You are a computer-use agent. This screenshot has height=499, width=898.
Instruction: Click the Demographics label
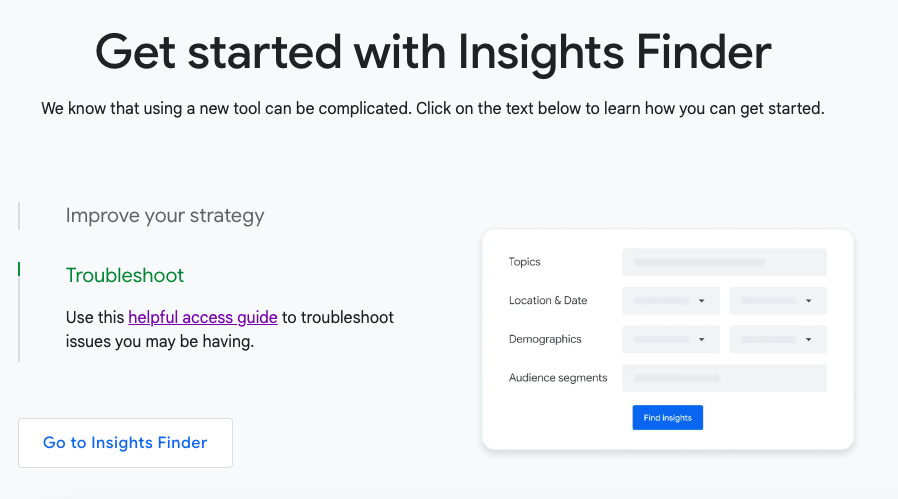click(545, 339)
